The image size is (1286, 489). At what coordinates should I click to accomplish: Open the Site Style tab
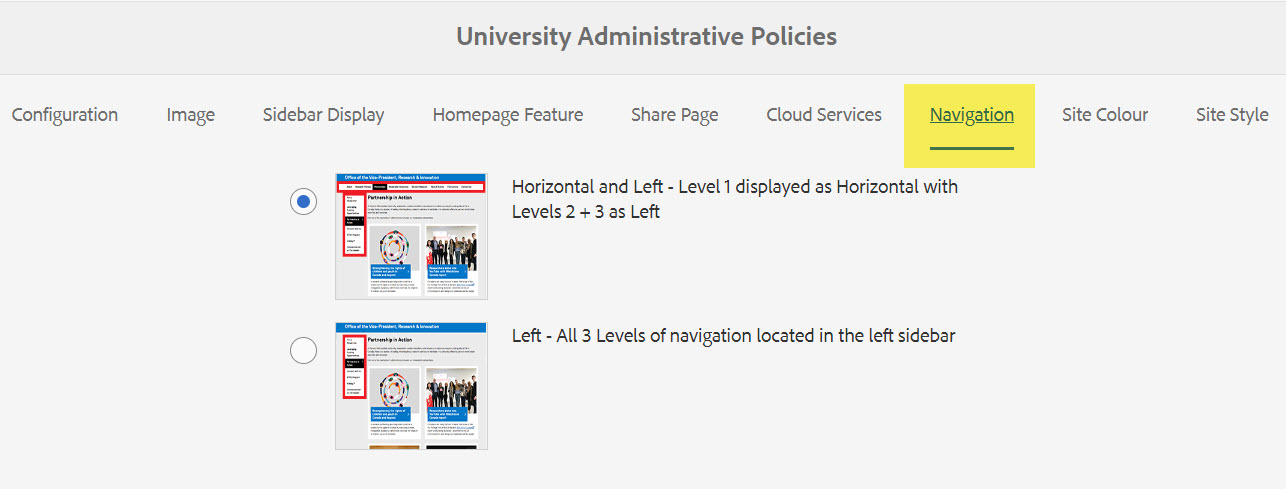[x=1232, y=115]
